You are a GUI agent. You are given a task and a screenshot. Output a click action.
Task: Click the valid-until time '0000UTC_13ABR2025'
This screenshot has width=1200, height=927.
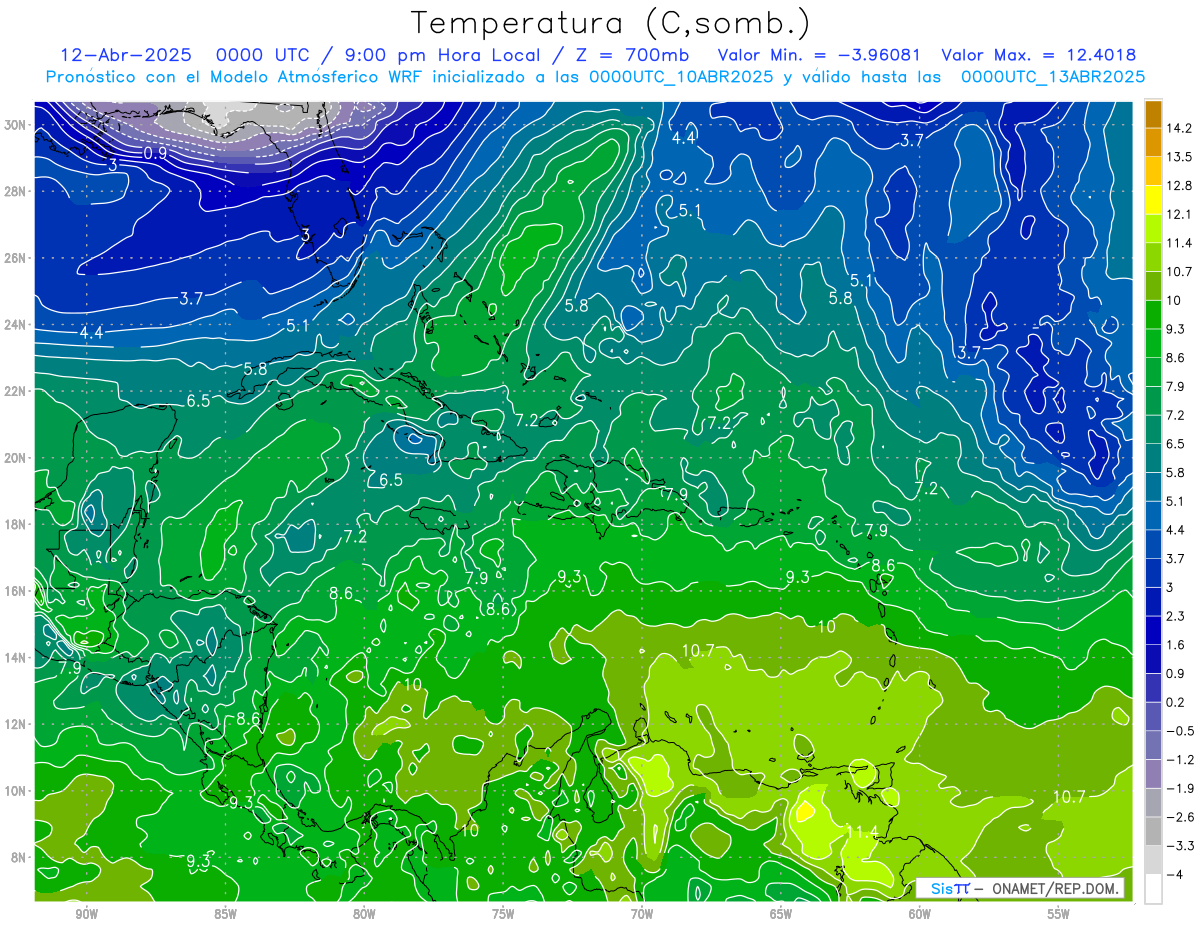(1053, 76)
